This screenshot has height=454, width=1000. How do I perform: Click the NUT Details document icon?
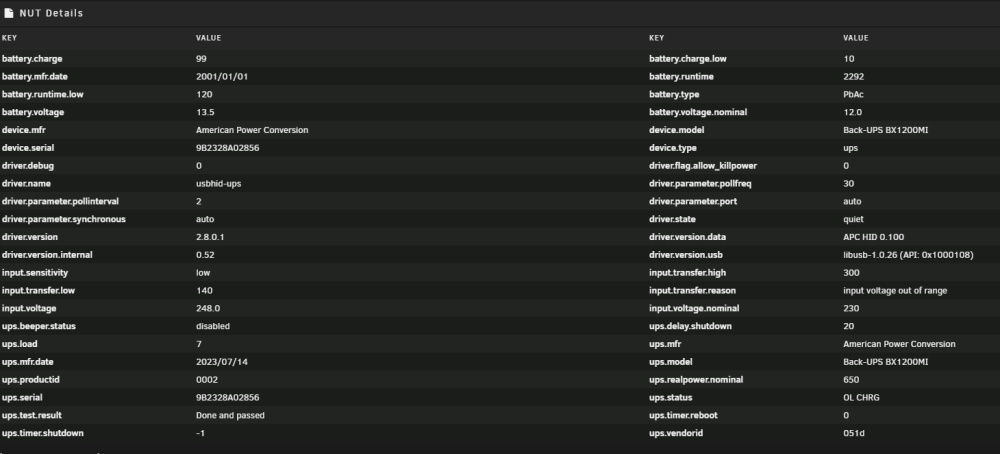click(8, 13)
